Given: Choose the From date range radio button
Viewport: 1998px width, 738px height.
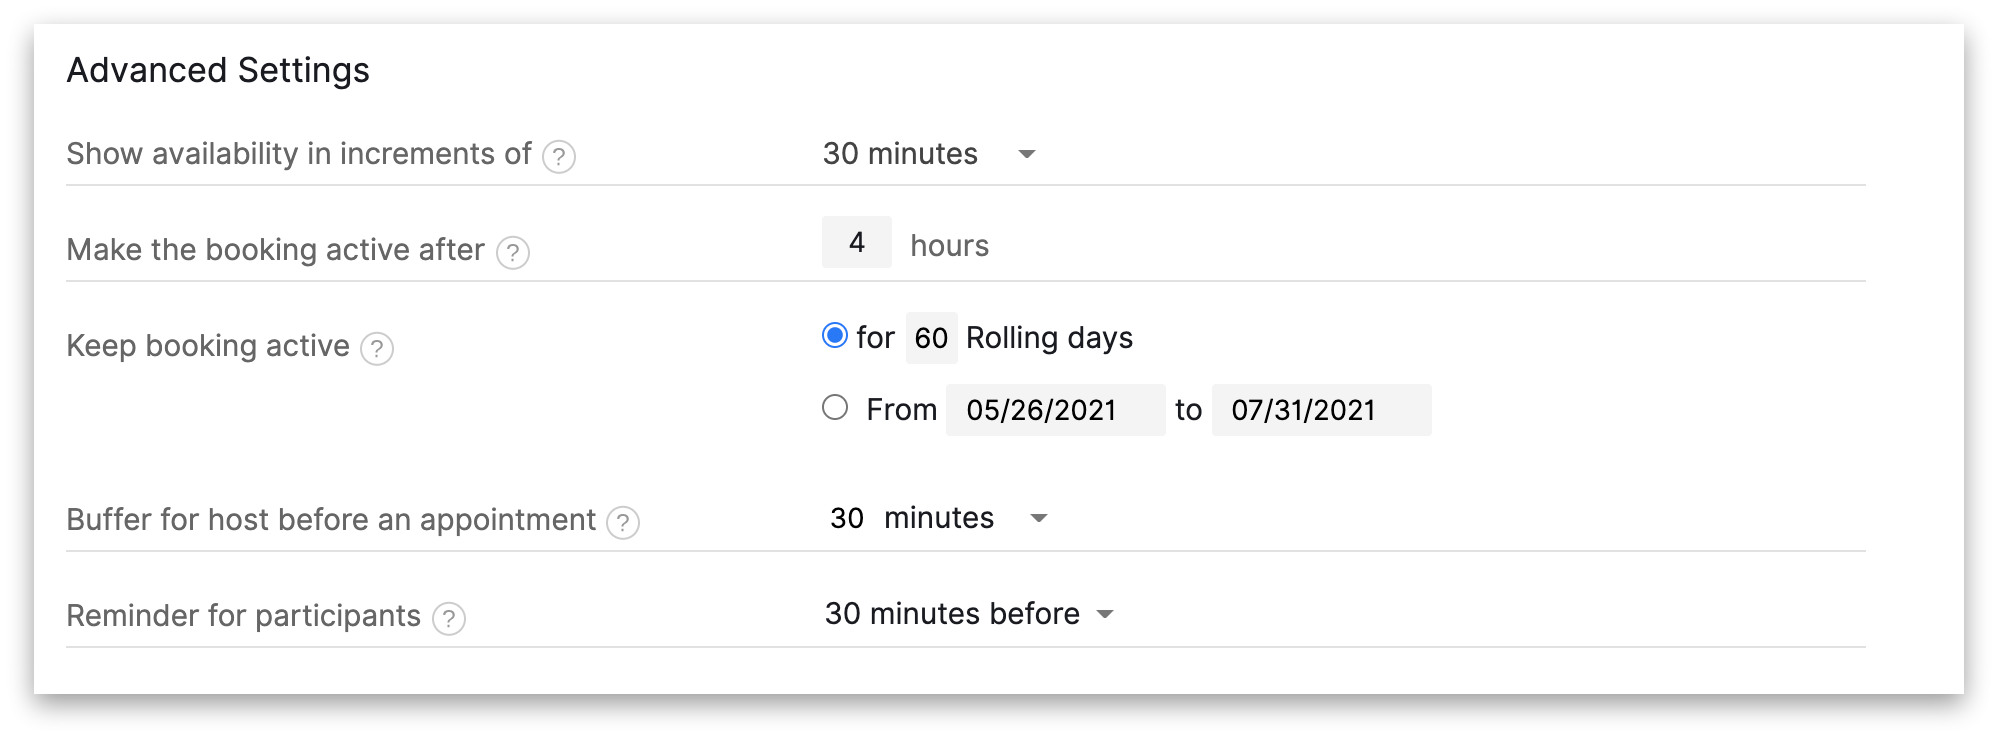Looking at the screenshot, I should click(x=835, y=408).
